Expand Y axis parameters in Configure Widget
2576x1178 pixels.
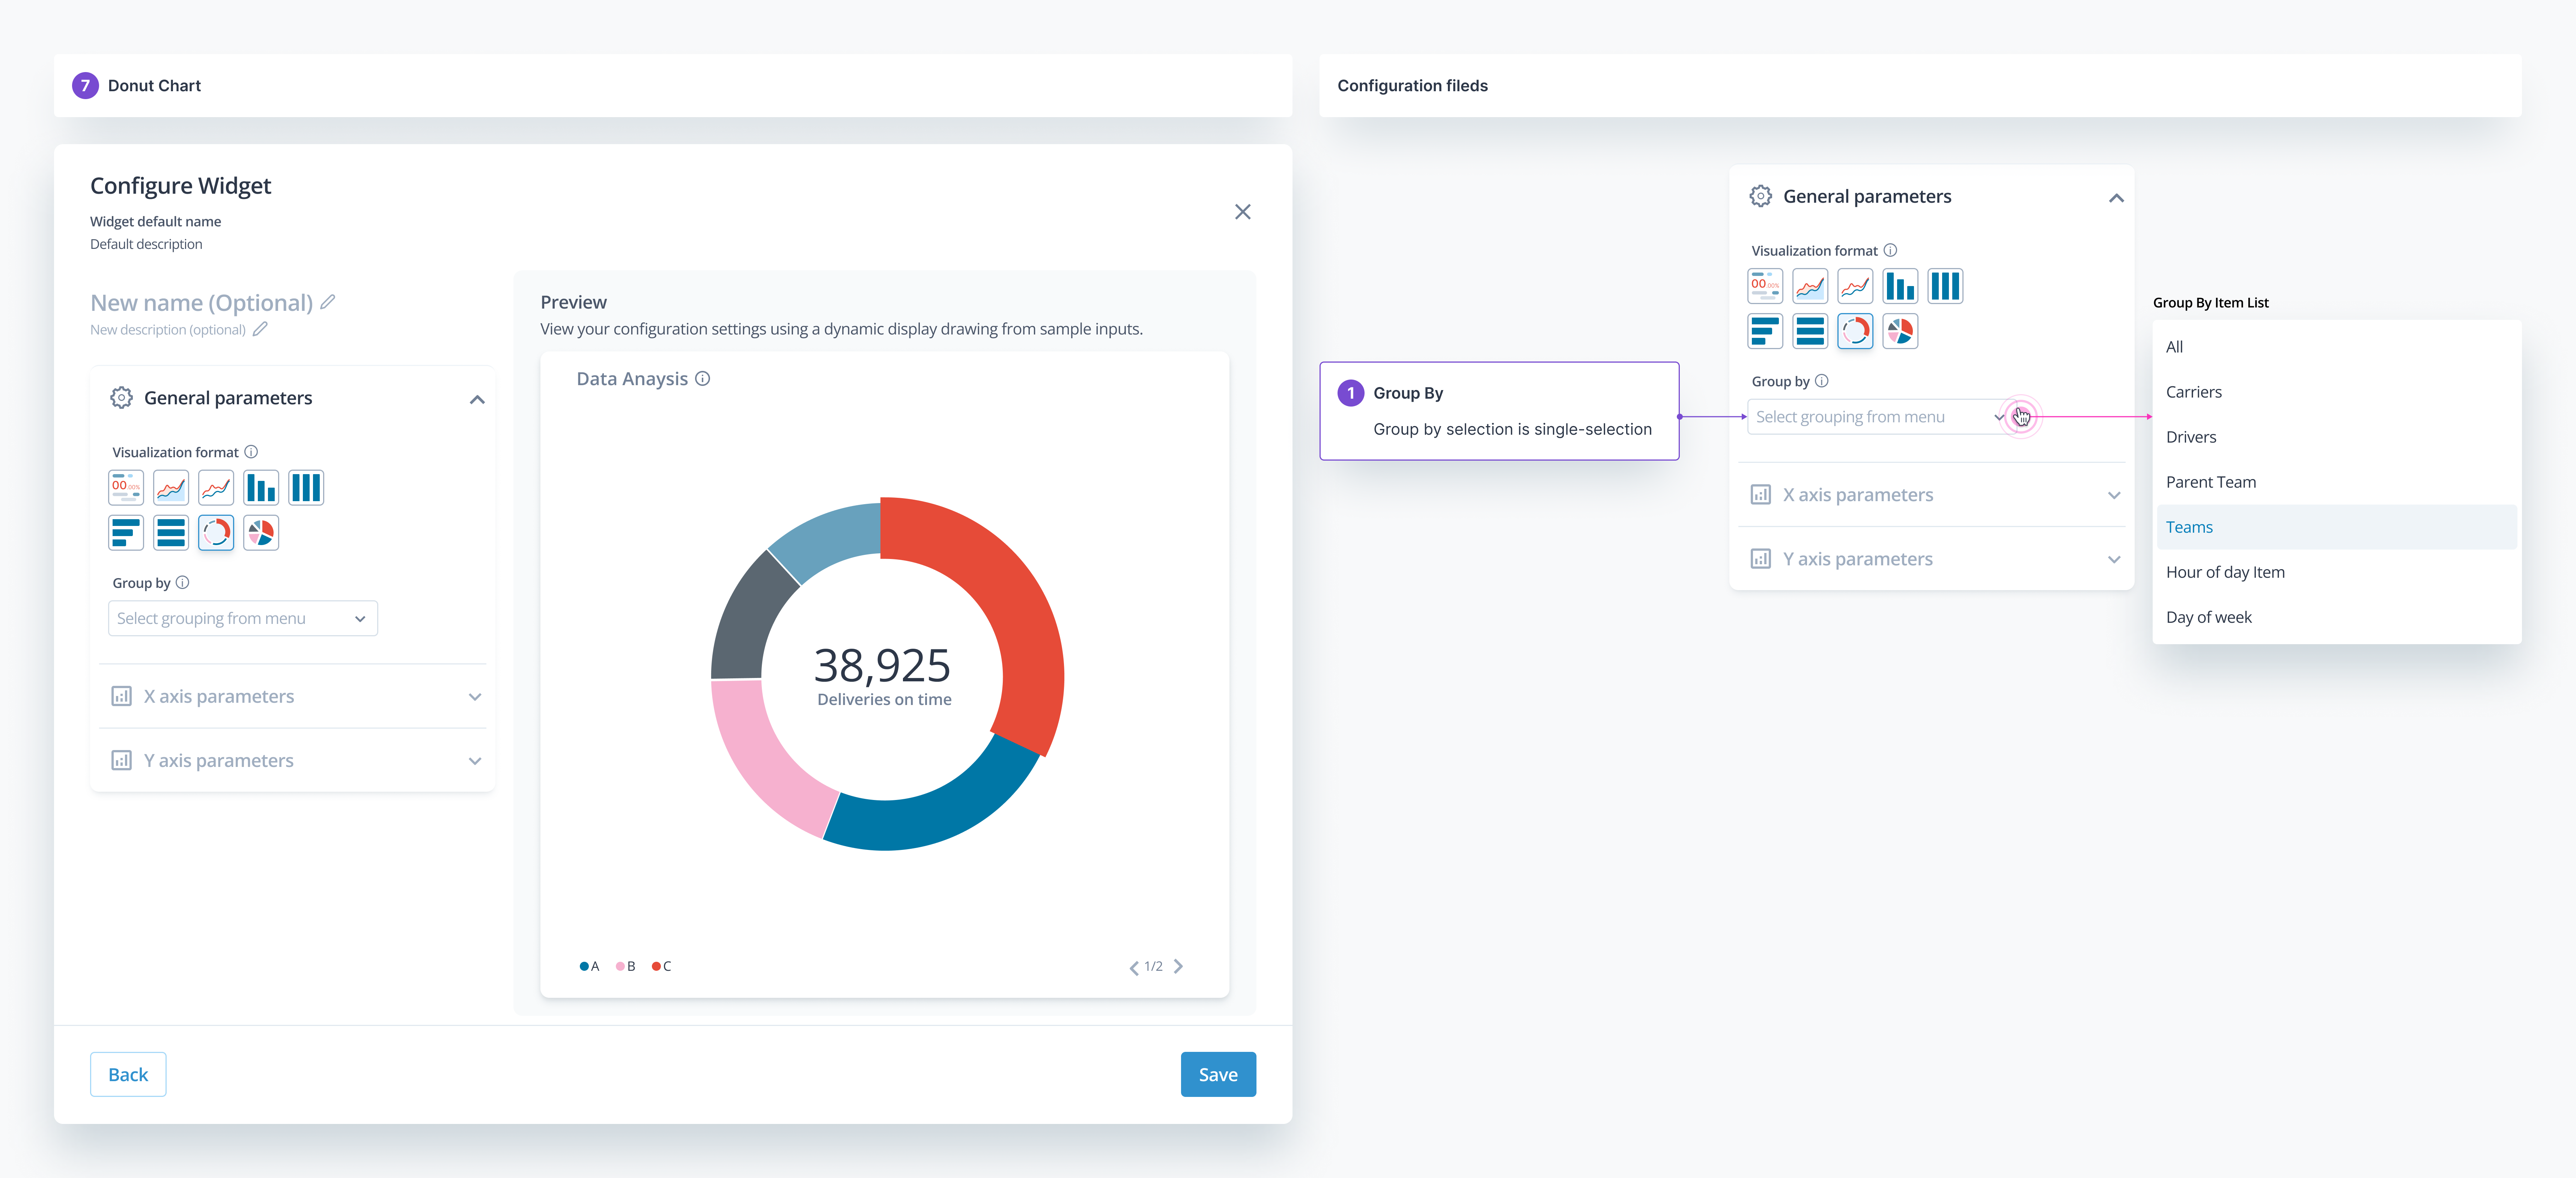(x=475, y=761)
